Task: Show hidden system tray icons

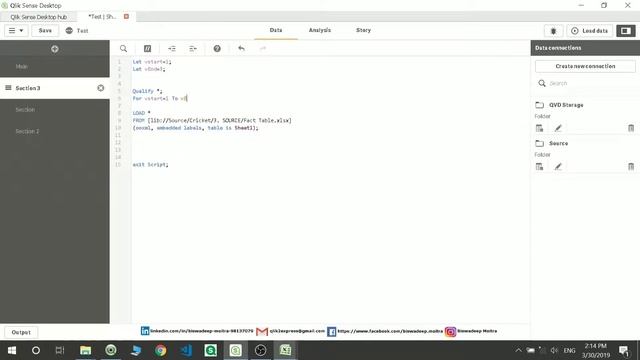Action: tap(518, 350)
